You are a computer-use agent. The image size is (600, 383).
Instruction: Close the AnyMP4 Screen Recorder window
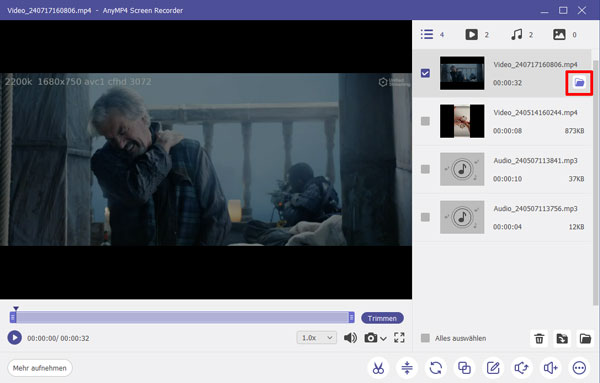tap(582, 10)
